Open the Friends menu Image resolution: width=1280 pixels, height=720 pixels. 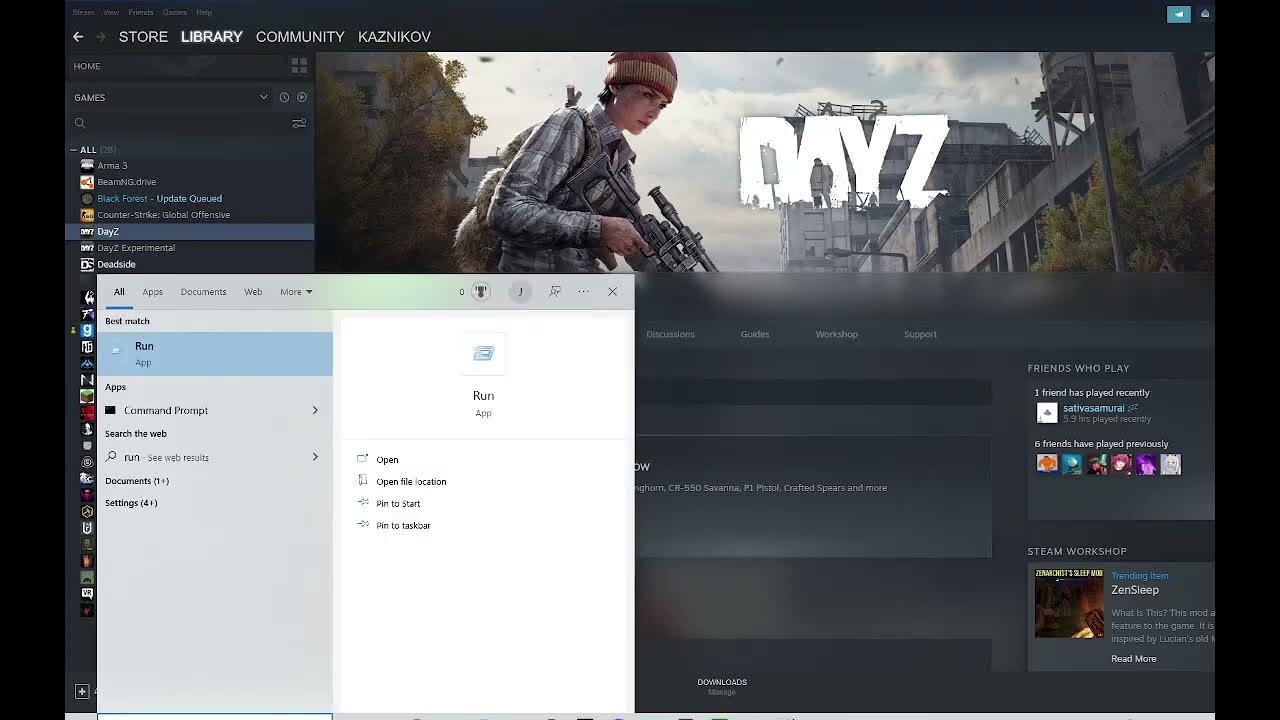141,12
